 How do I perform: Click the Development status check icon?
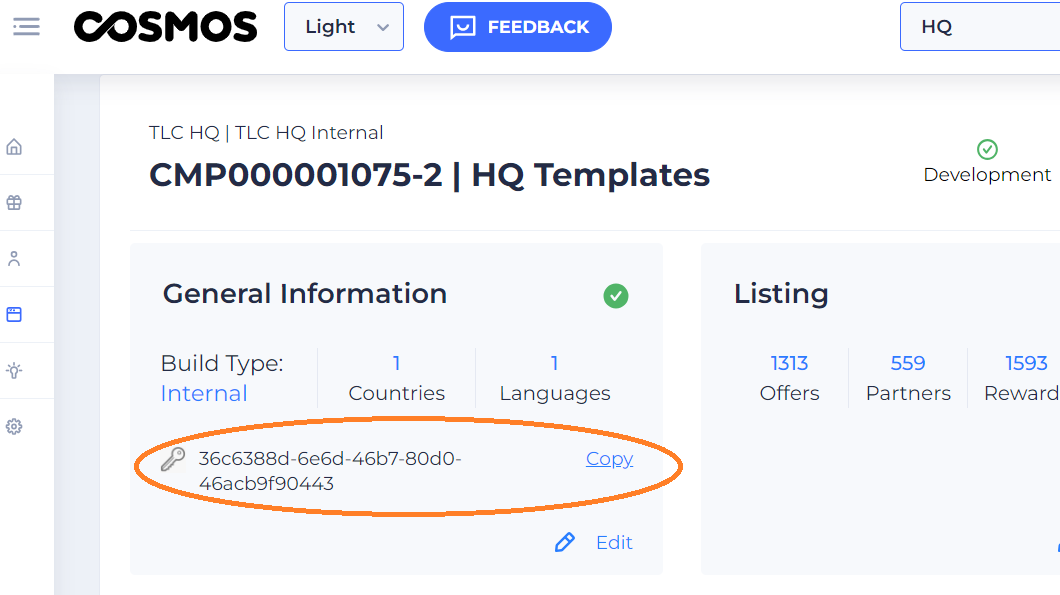[987, 150]
